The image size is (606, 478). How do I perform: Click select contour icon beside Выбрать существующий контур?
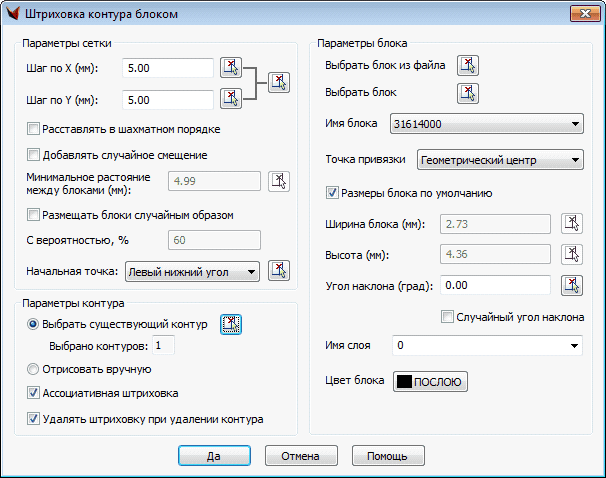tap(231, 323)
